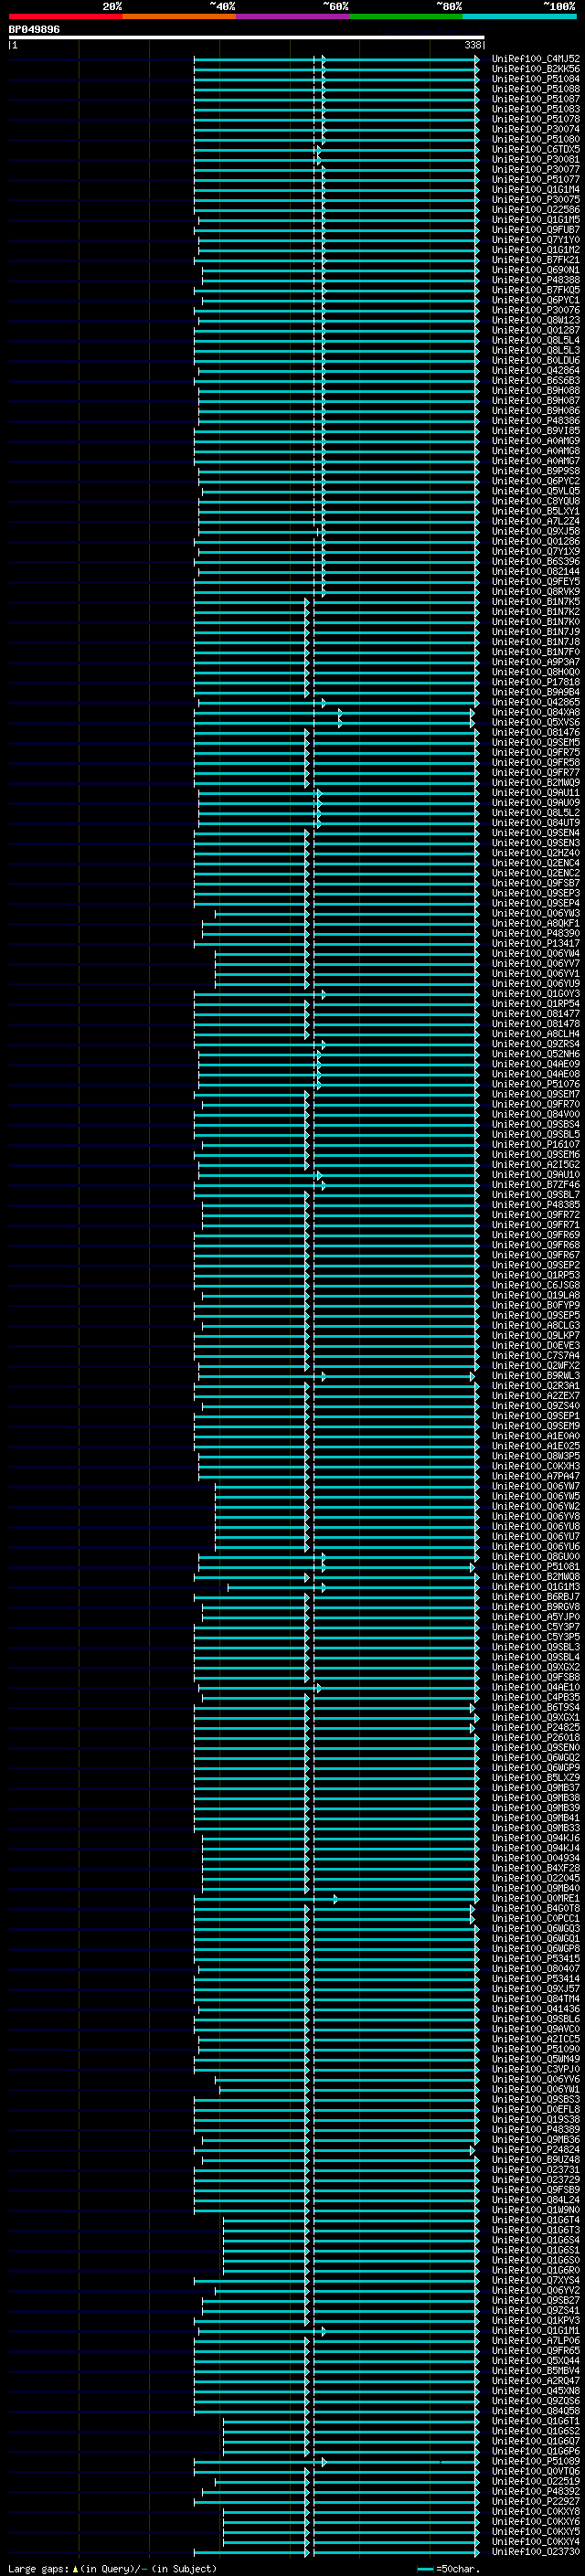The image size is (585, 2576).
Task: Click the cyan ~100% legend segment
Action: click(x=519, y=16)
